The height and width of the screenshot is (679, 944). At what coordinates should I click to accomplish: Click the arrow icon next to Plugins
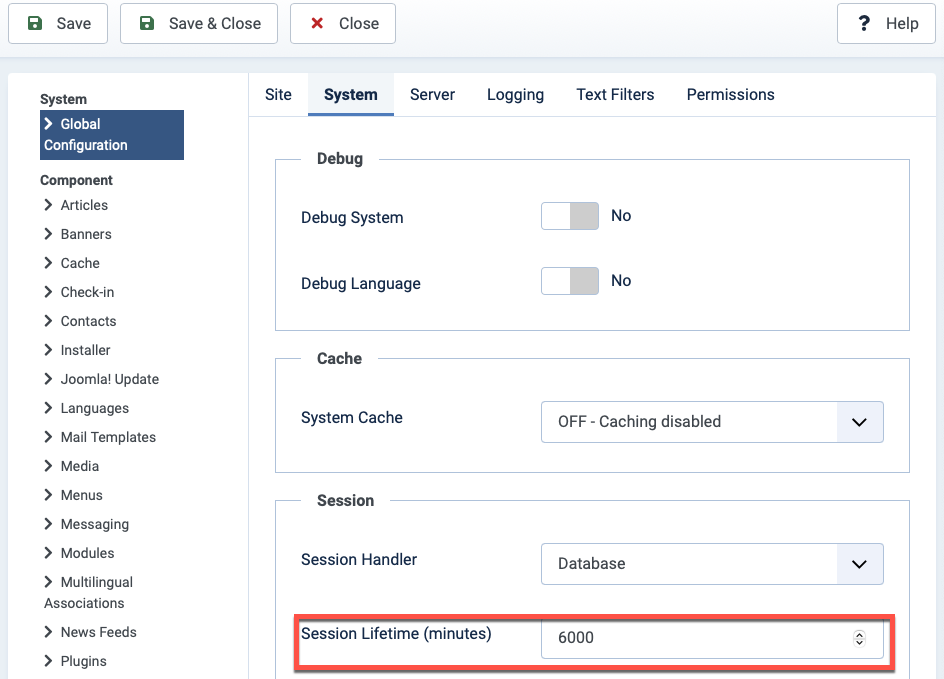click(49, 661)
